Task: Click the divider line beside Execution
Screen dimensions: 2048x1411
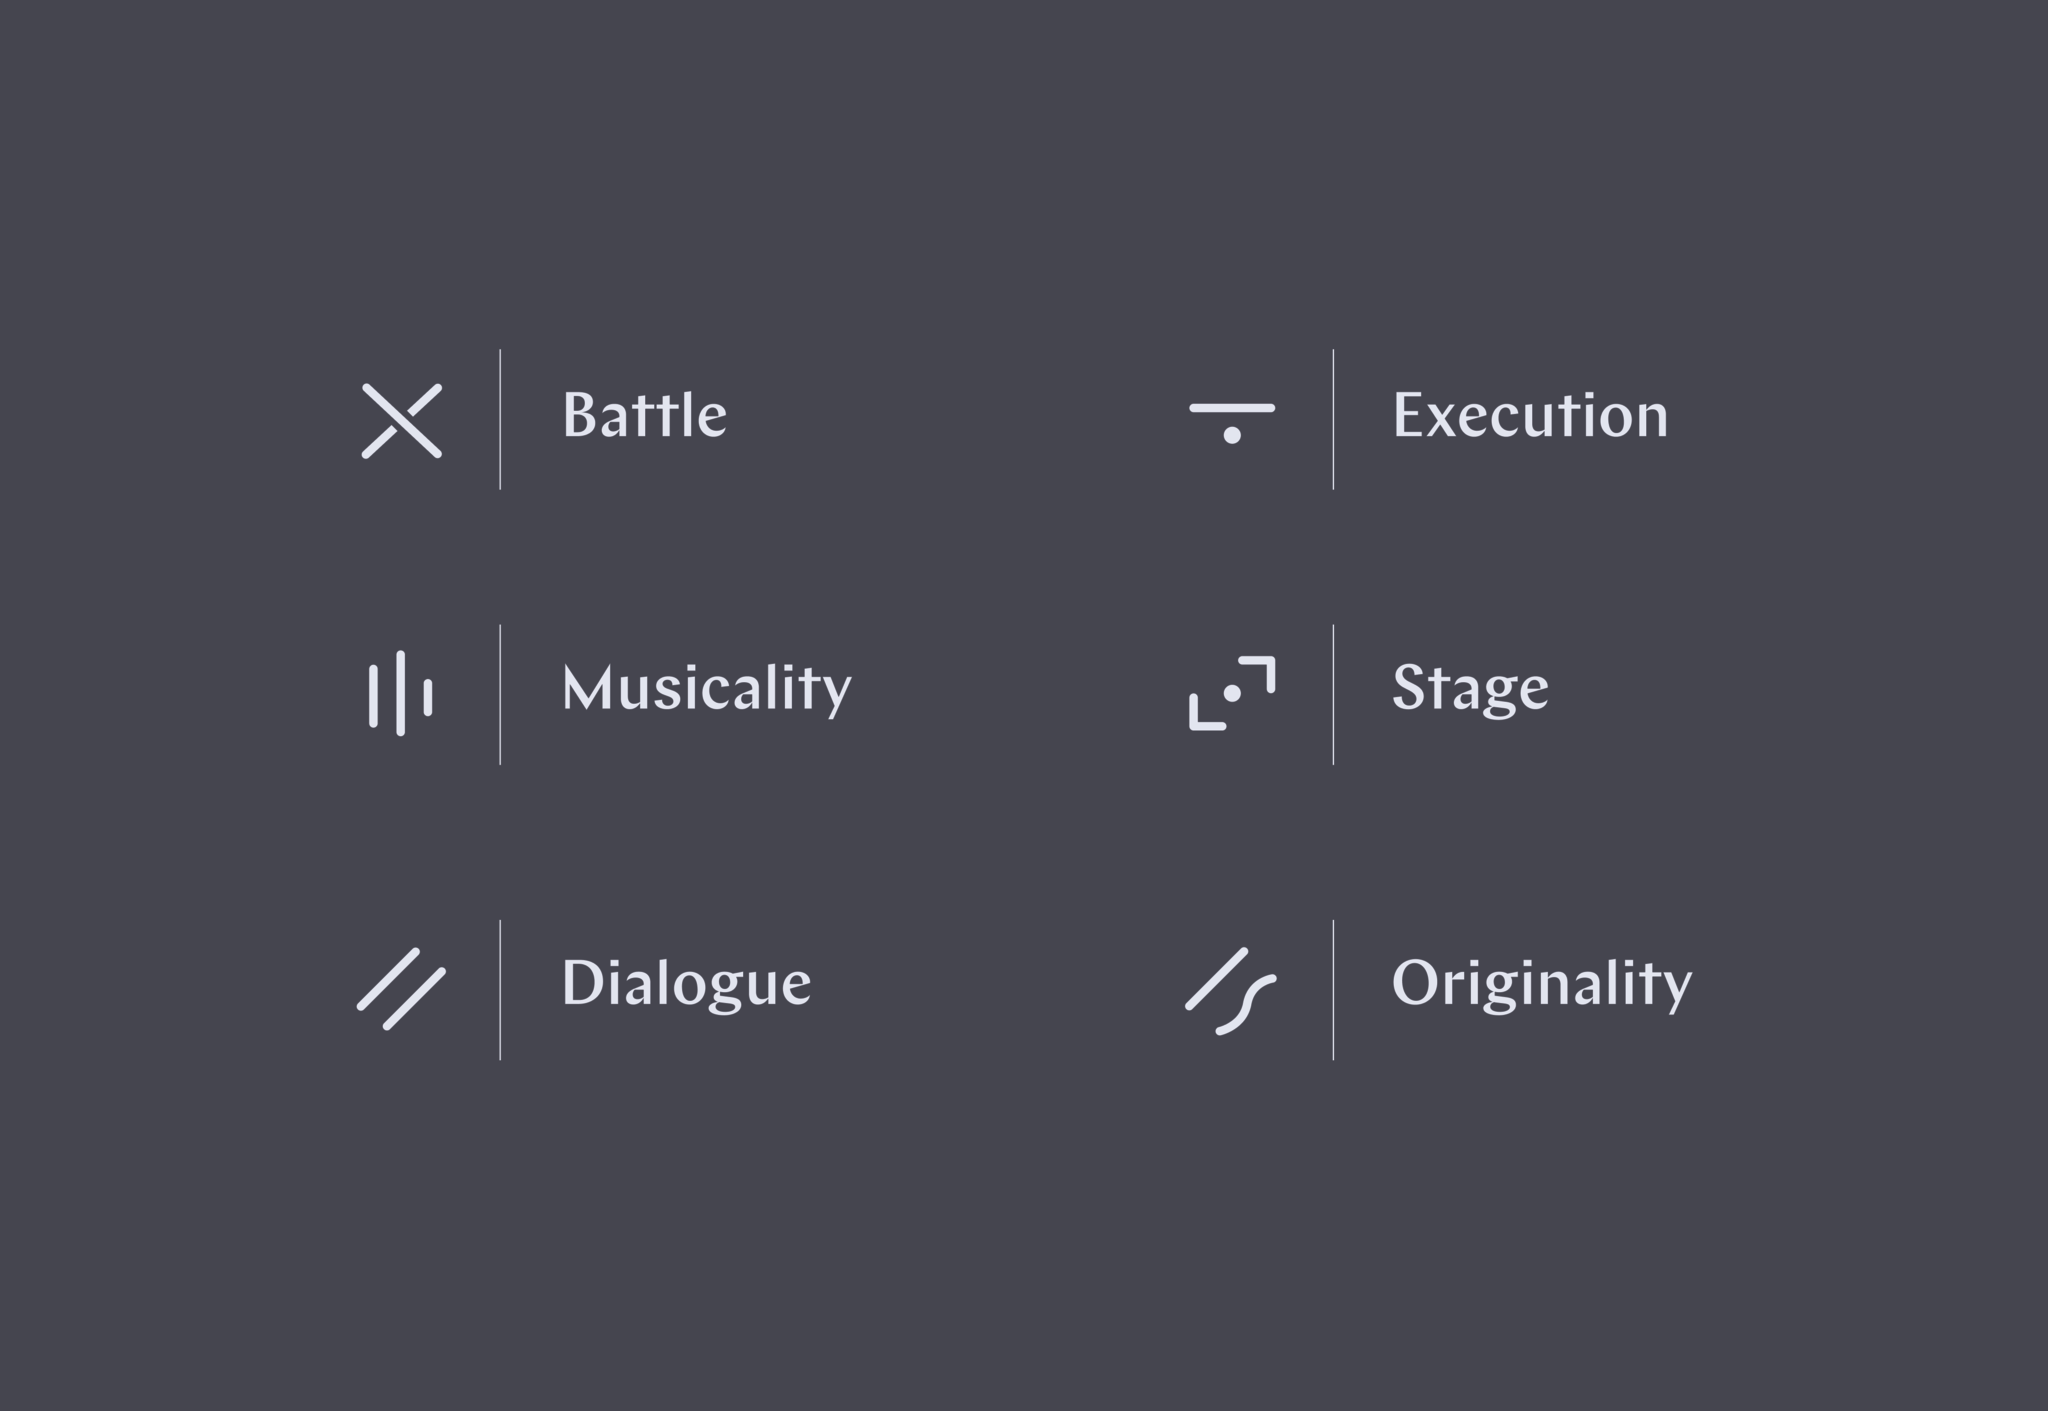Action: (1333, 419)
